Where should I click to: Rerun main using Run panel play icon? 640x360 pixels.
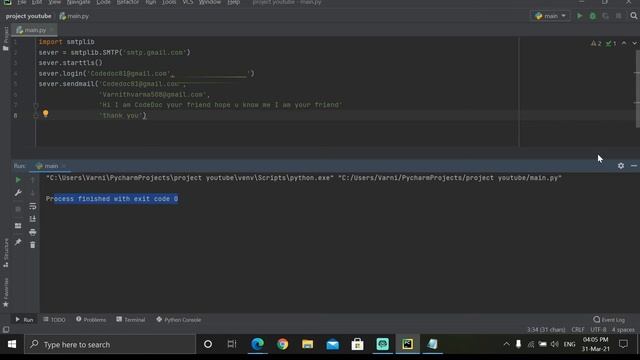pos(18,180)
